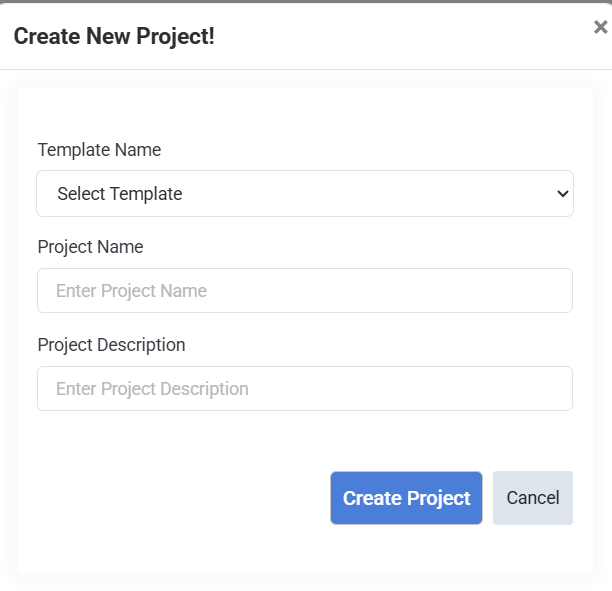This screenshot has height=591, width=612.
Task: Click the 'Enter Project Description' placeholder text
Action: point(152,389)
